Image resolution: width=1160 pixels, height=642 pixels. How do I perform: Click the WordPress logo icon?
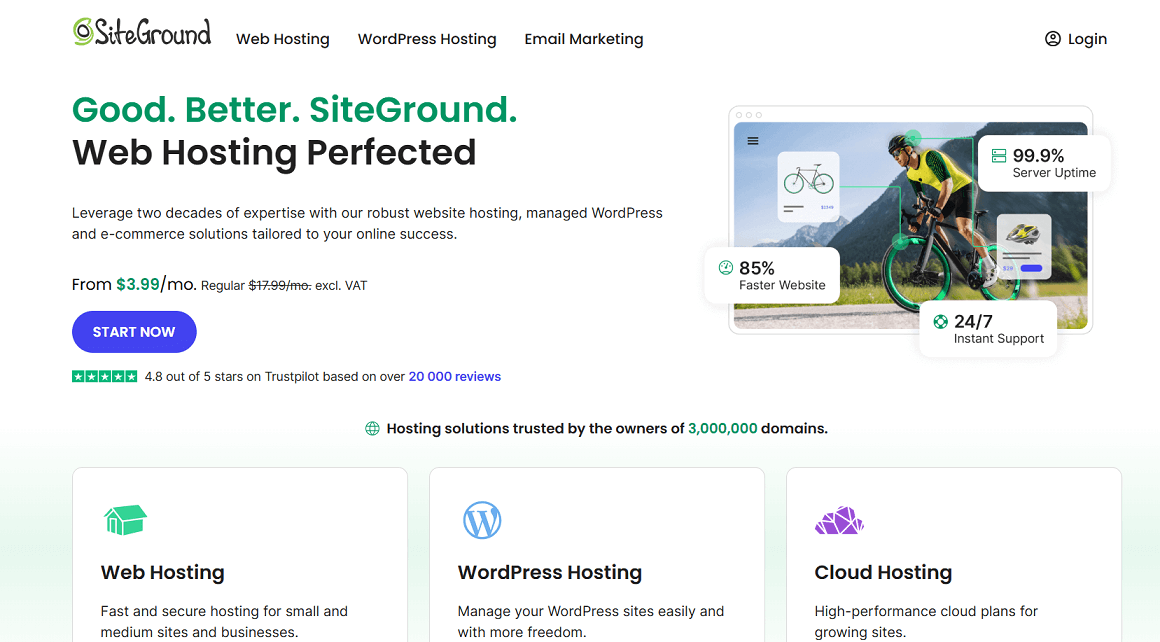[483, 520]
